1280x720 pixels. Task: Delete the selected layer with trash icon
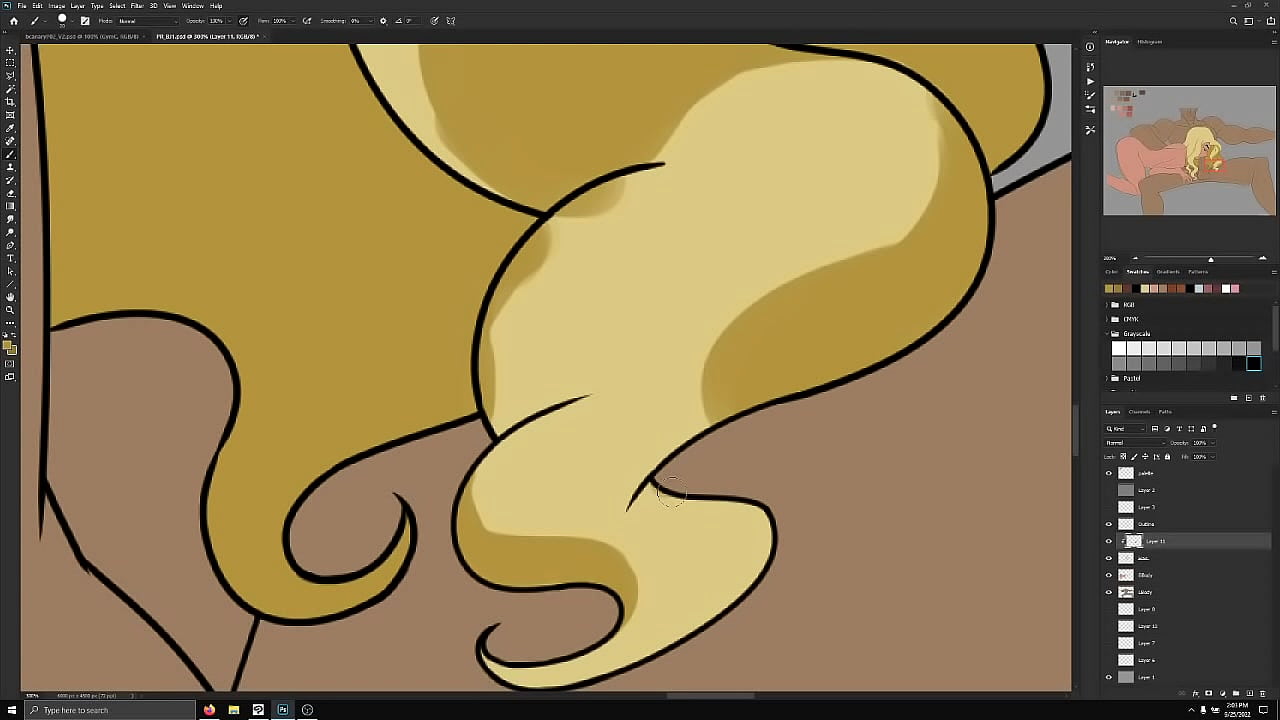1262,693
